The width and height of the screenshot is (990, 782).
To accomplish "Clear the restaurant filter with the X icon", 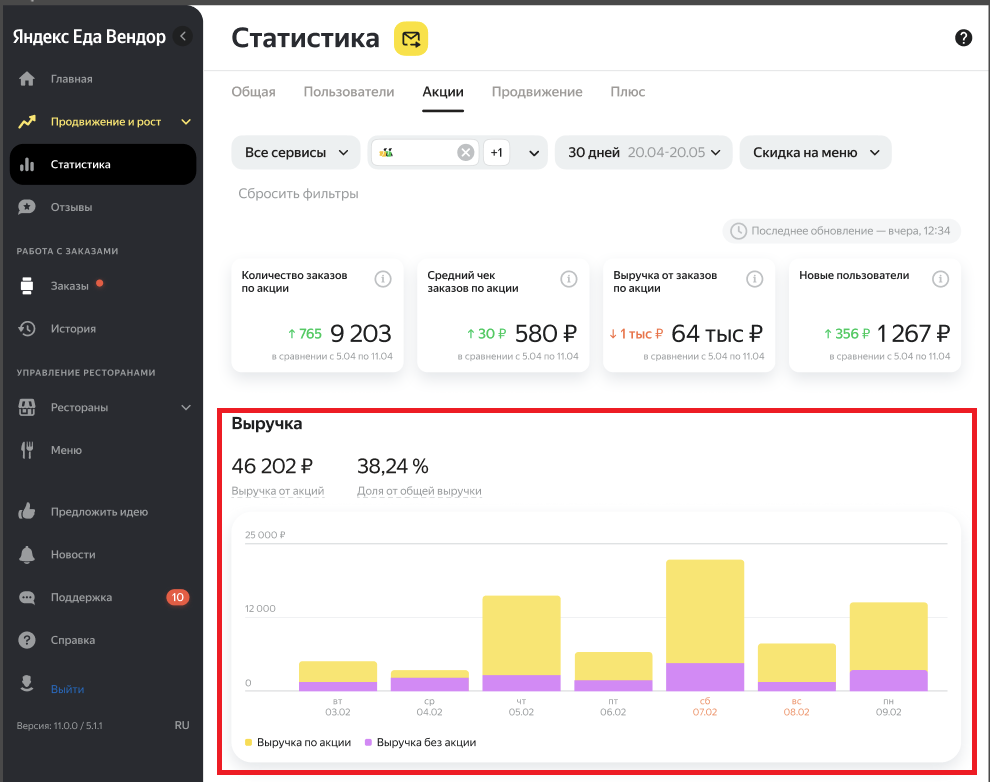I will click(465, 153).
